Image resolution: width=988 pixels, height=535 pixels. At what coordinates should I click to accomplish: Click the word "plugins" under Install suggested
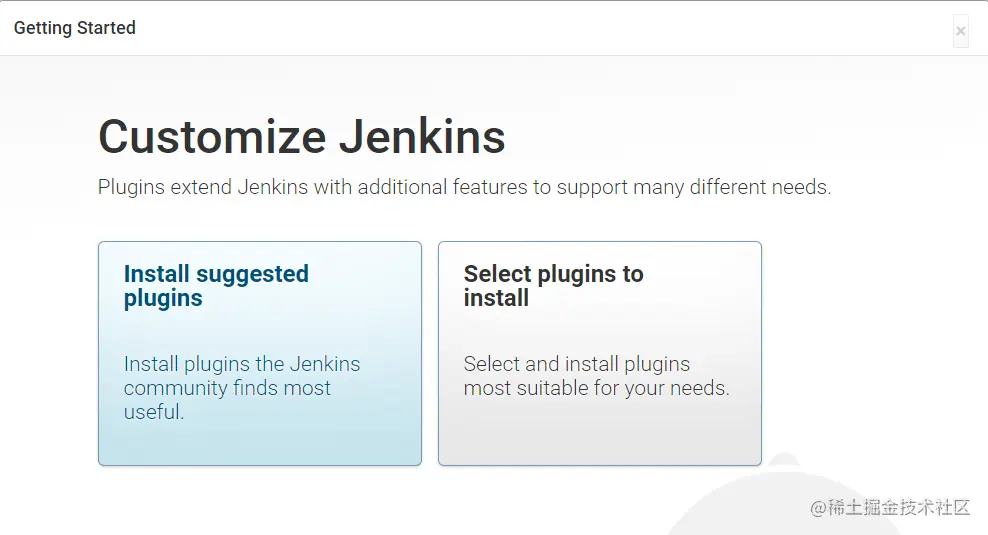point(163,298)
